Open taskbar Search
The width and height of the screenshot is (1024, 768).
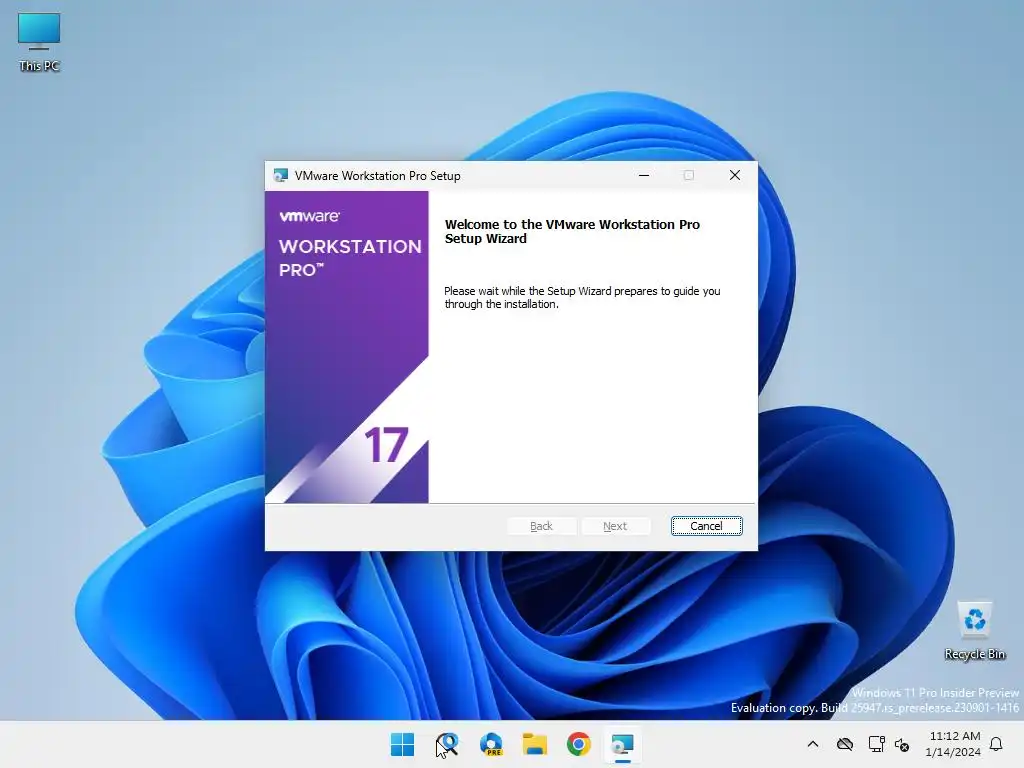[x=447, y=744]
